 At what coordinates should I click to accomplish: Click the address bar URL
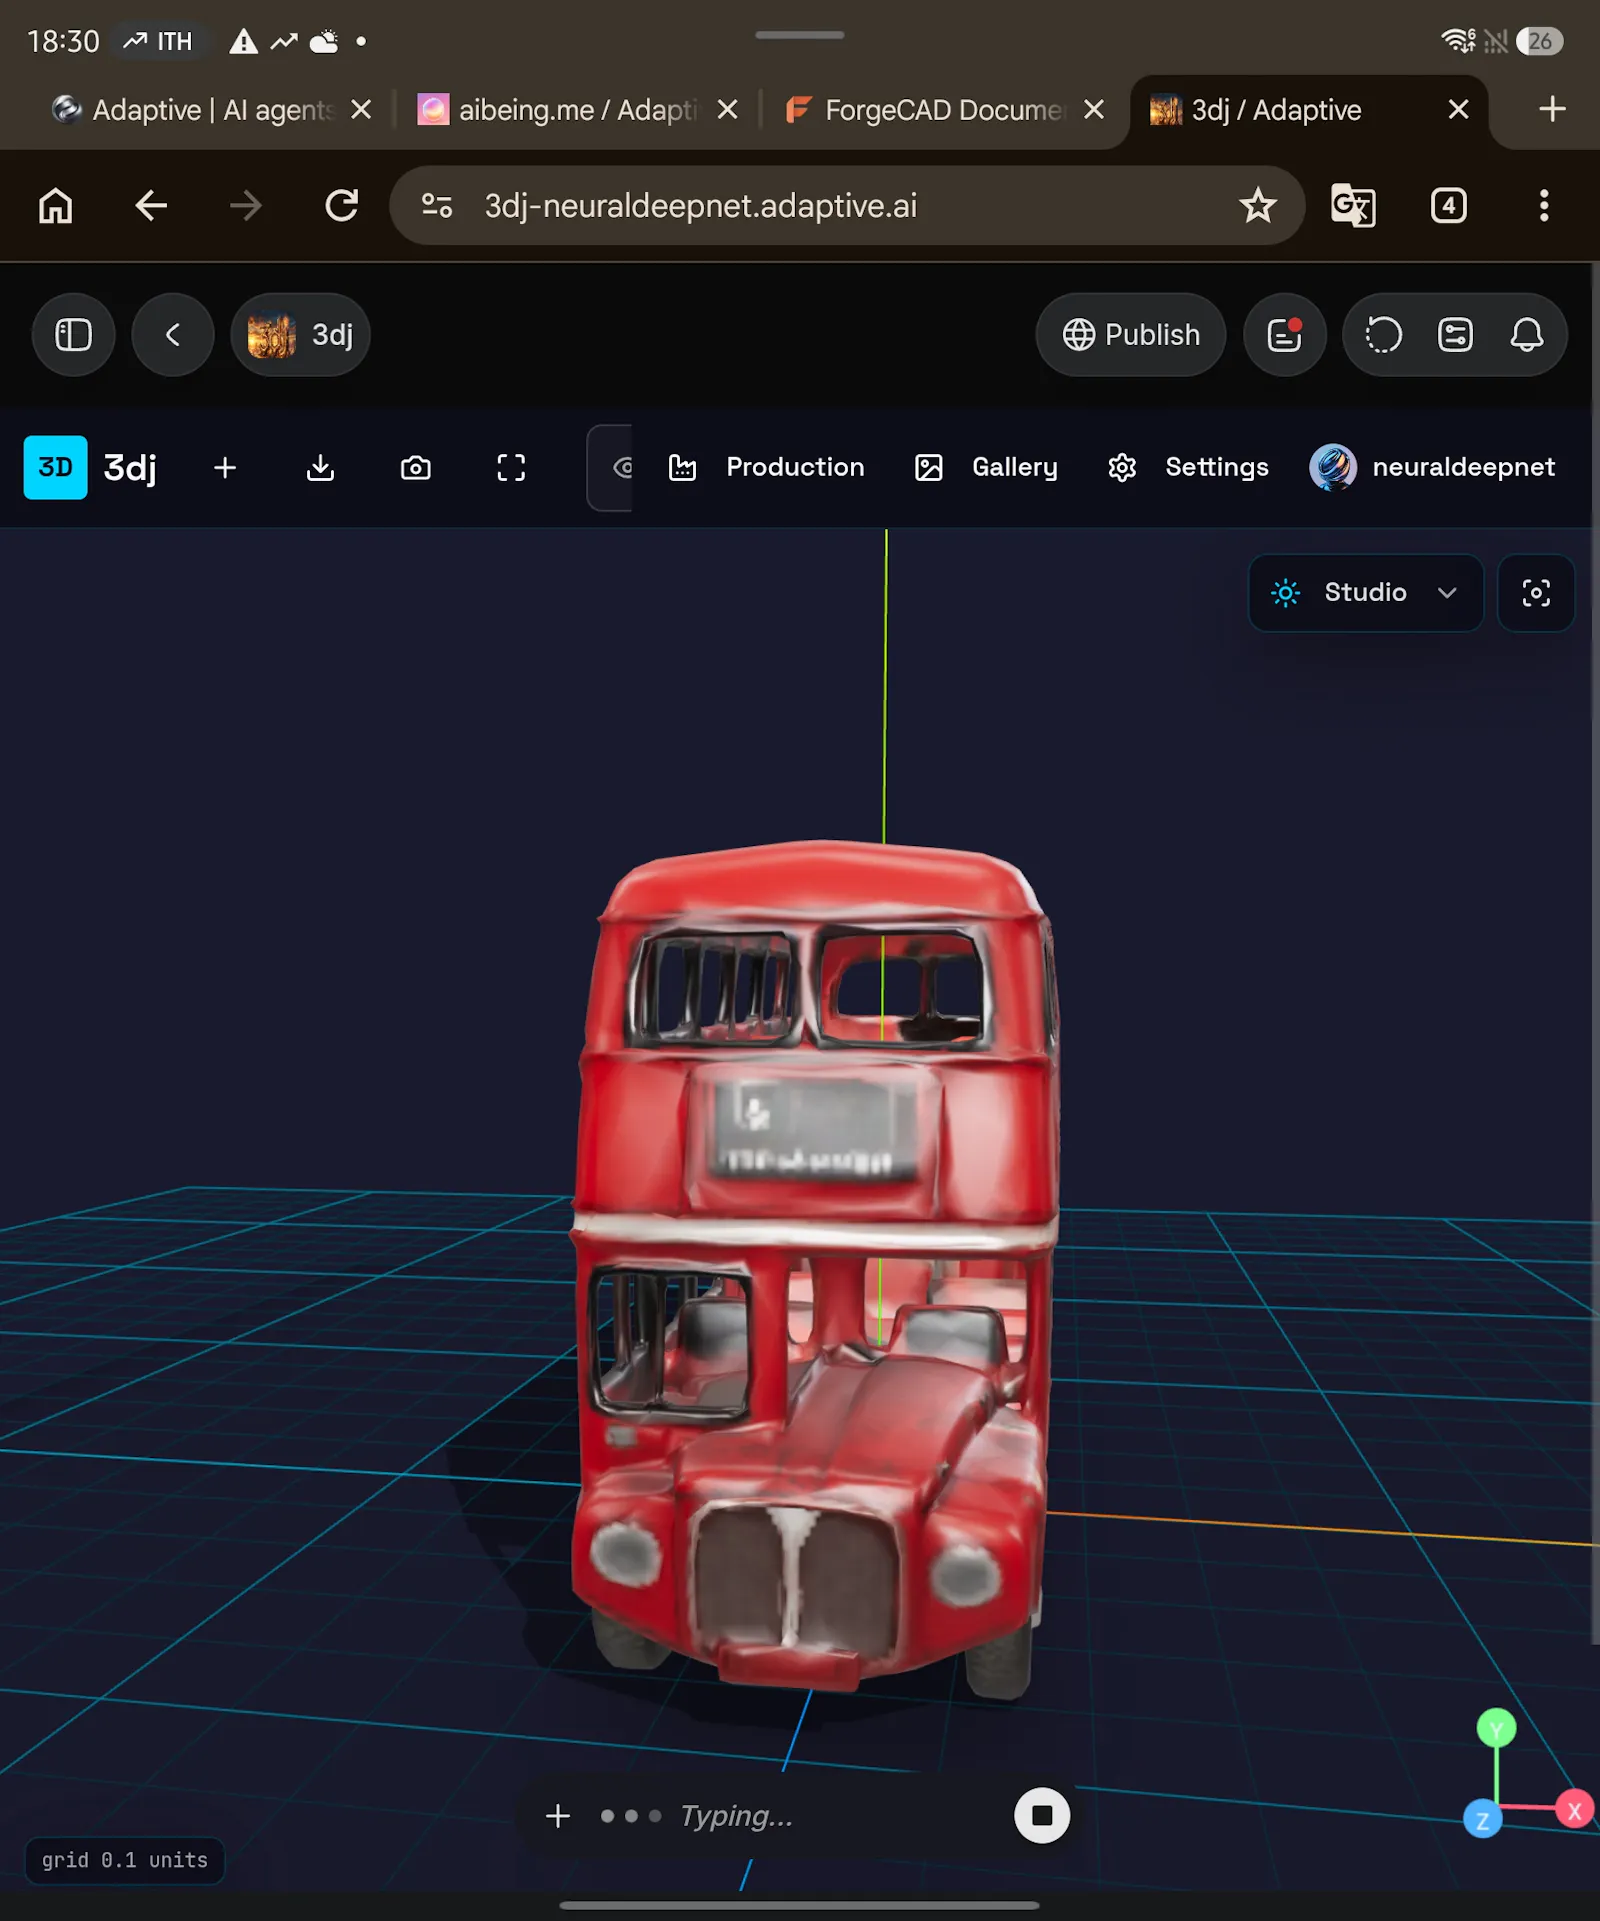[x=700, y=206]
